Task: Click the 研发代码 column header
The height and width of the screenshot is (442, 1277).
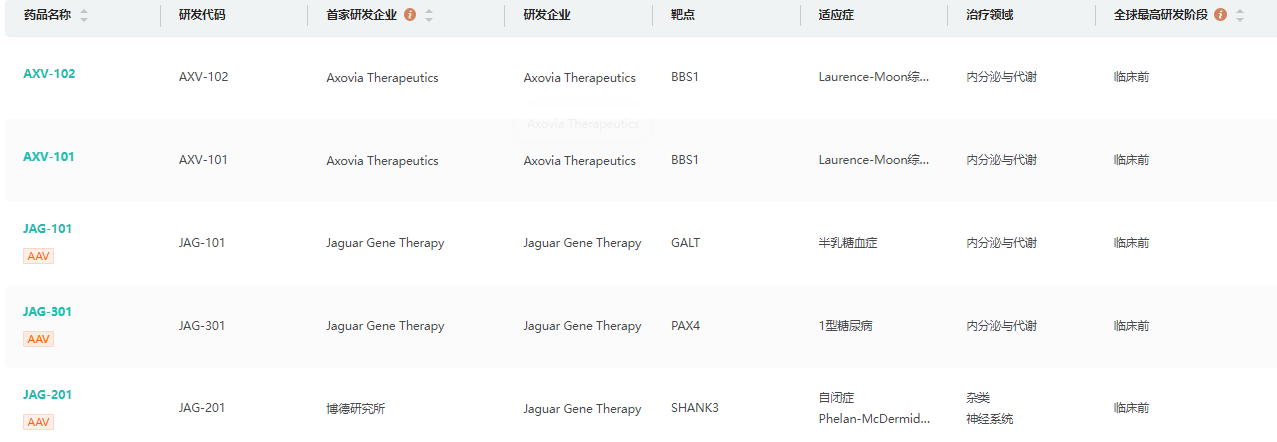Action: pos(202,16)
